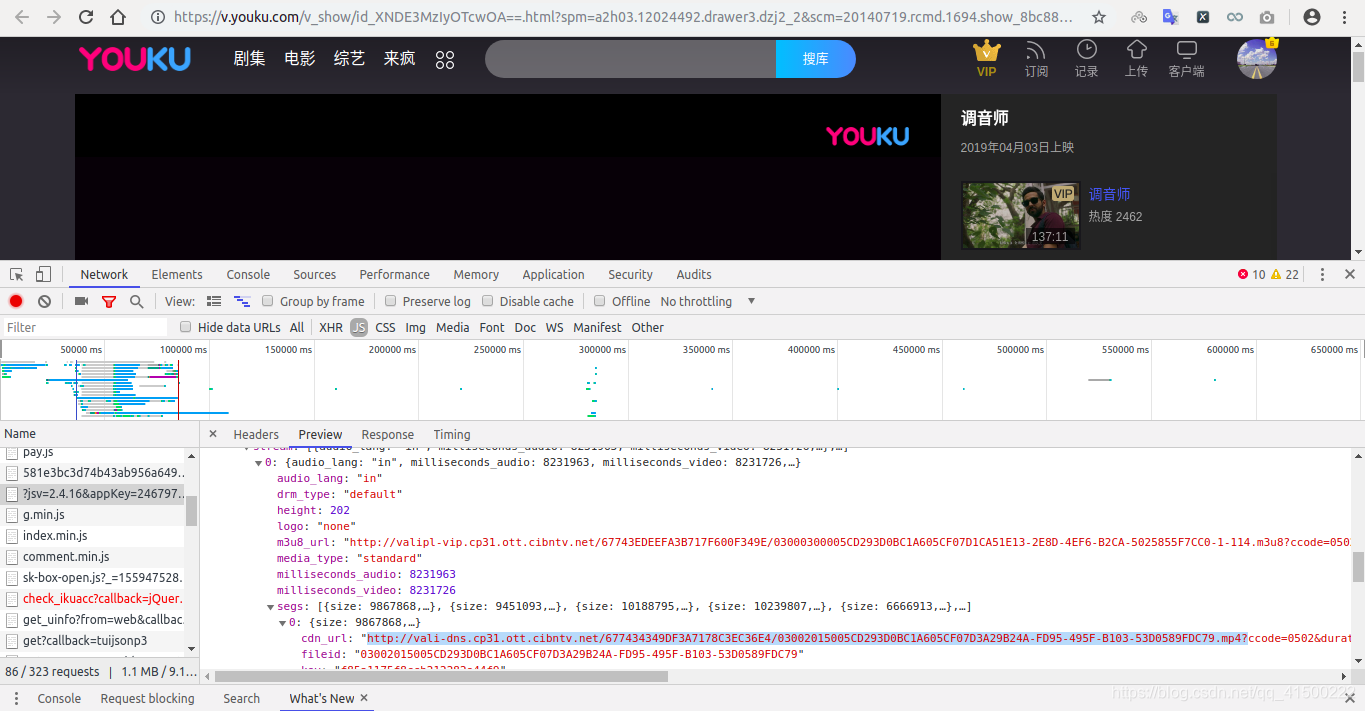Open the Timing tab

coord(452,434)
